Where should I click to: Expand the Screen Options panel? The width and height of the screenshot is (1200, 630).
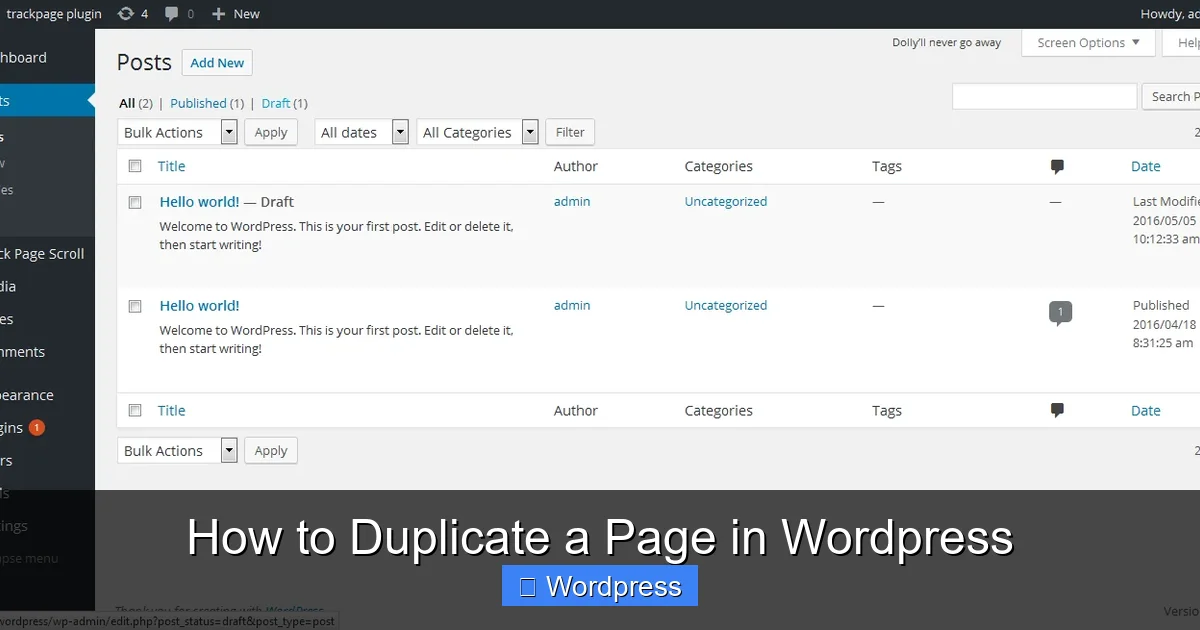click(x=1088, y=43)
